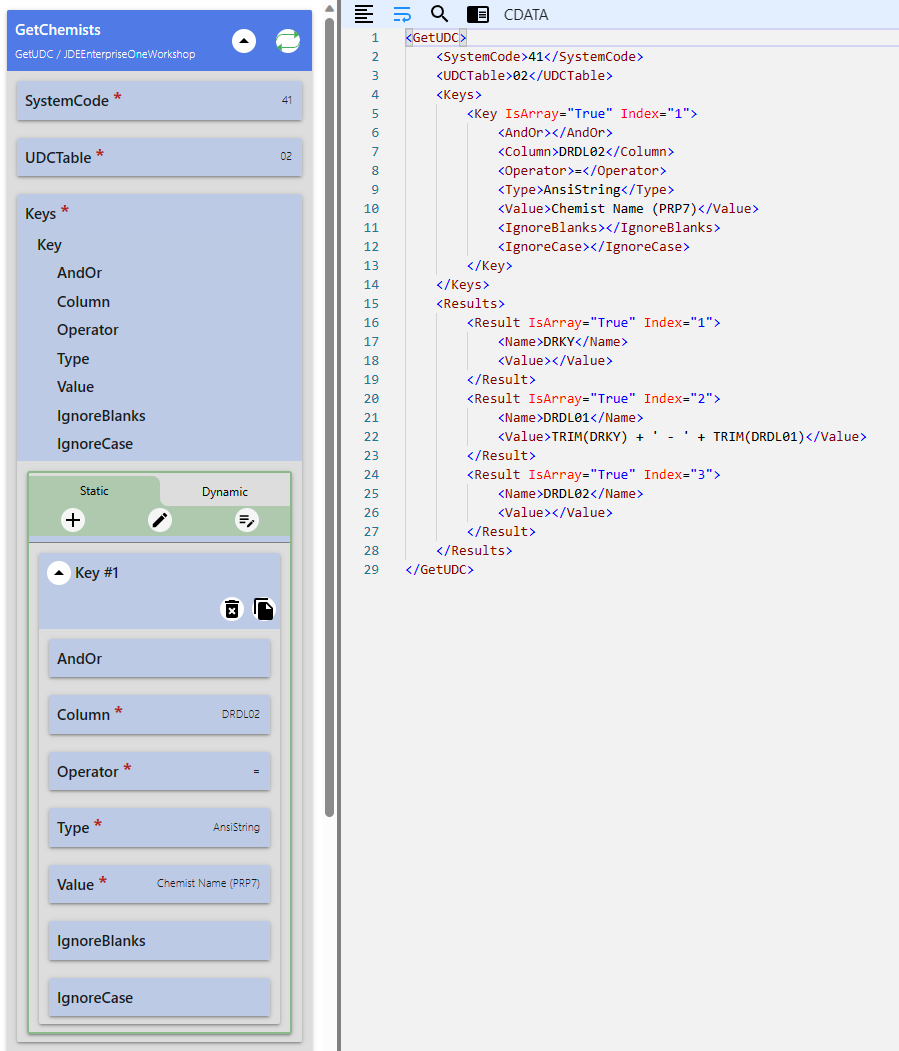Click the <Column>DRDL02</Column> code line

586,151
